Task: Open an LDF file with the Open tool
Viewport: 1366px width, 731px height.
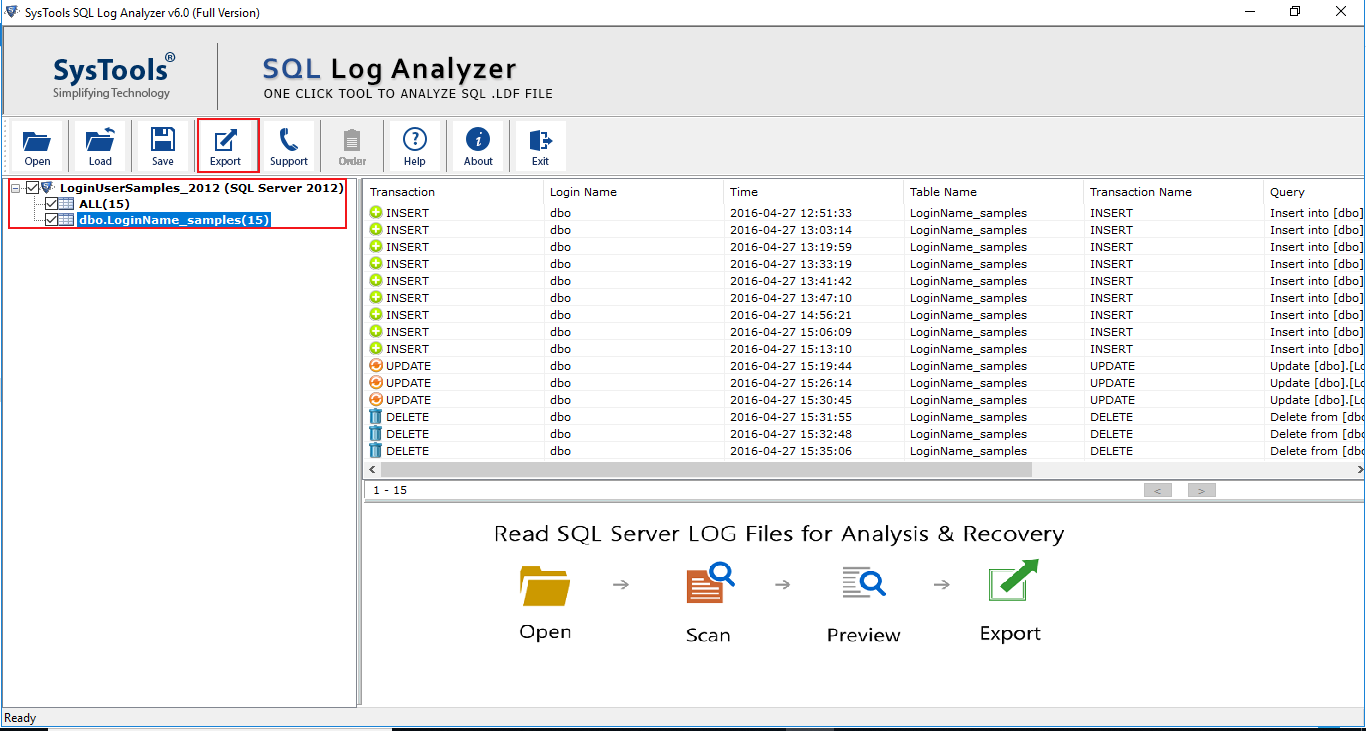Action: click(38, 146)
